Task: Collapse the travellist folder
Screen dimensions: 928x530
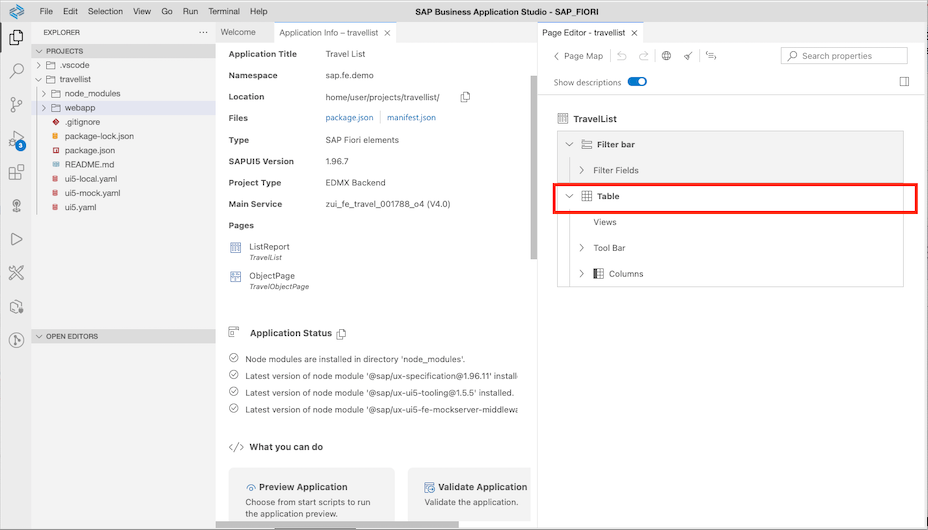Action: (x=39, y=79)
